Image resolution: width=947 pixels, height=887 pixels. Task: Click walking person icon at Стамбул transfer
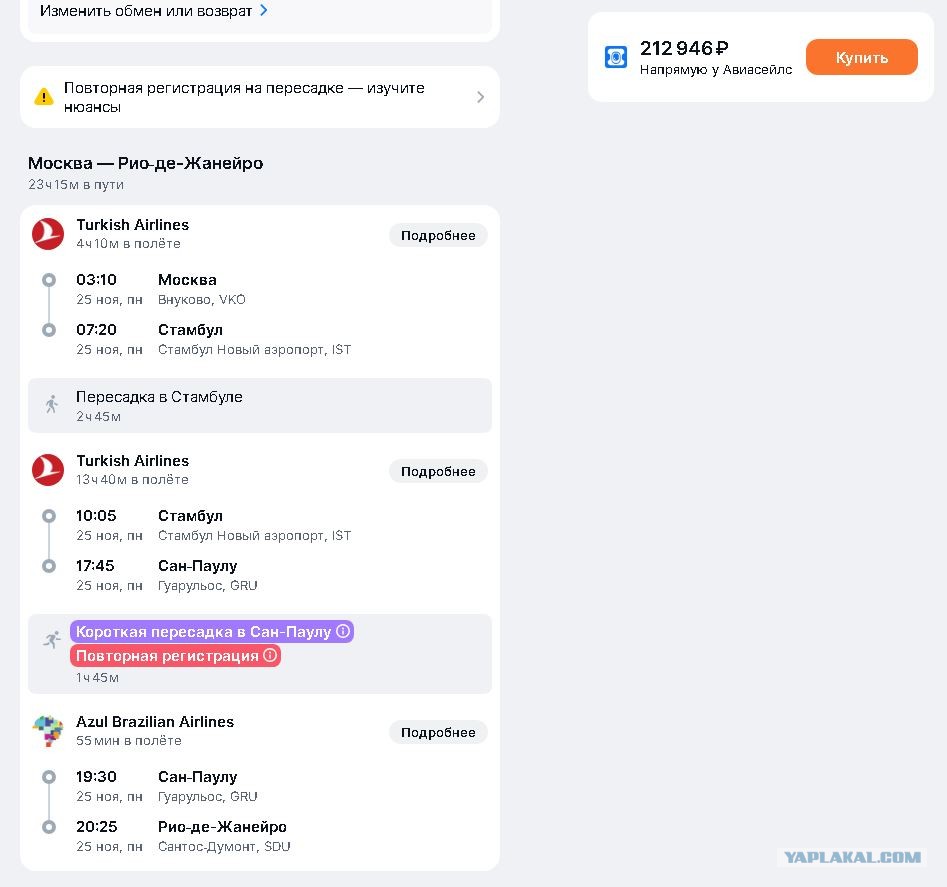pos(52,404)
